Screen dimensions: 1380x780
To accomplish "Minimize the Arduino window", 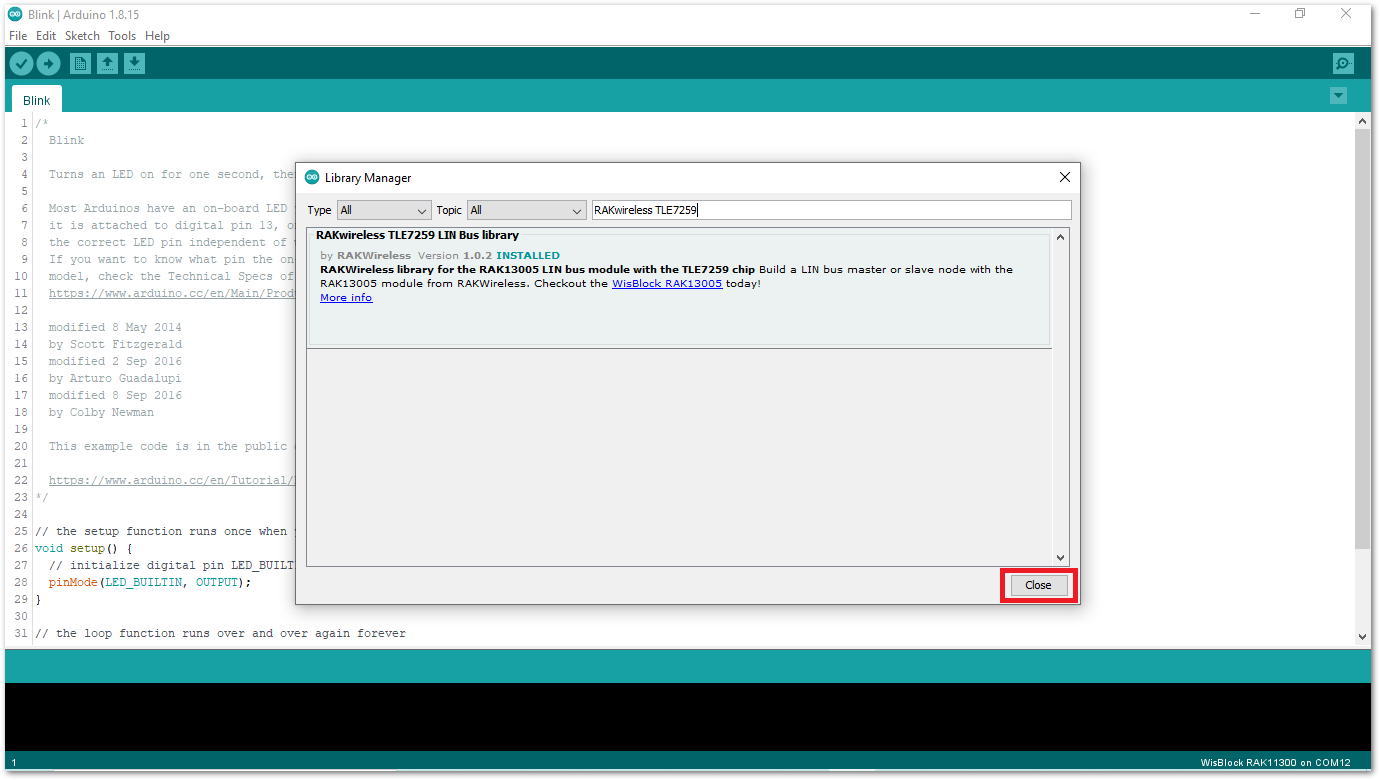I will [x=1255, y=14].
